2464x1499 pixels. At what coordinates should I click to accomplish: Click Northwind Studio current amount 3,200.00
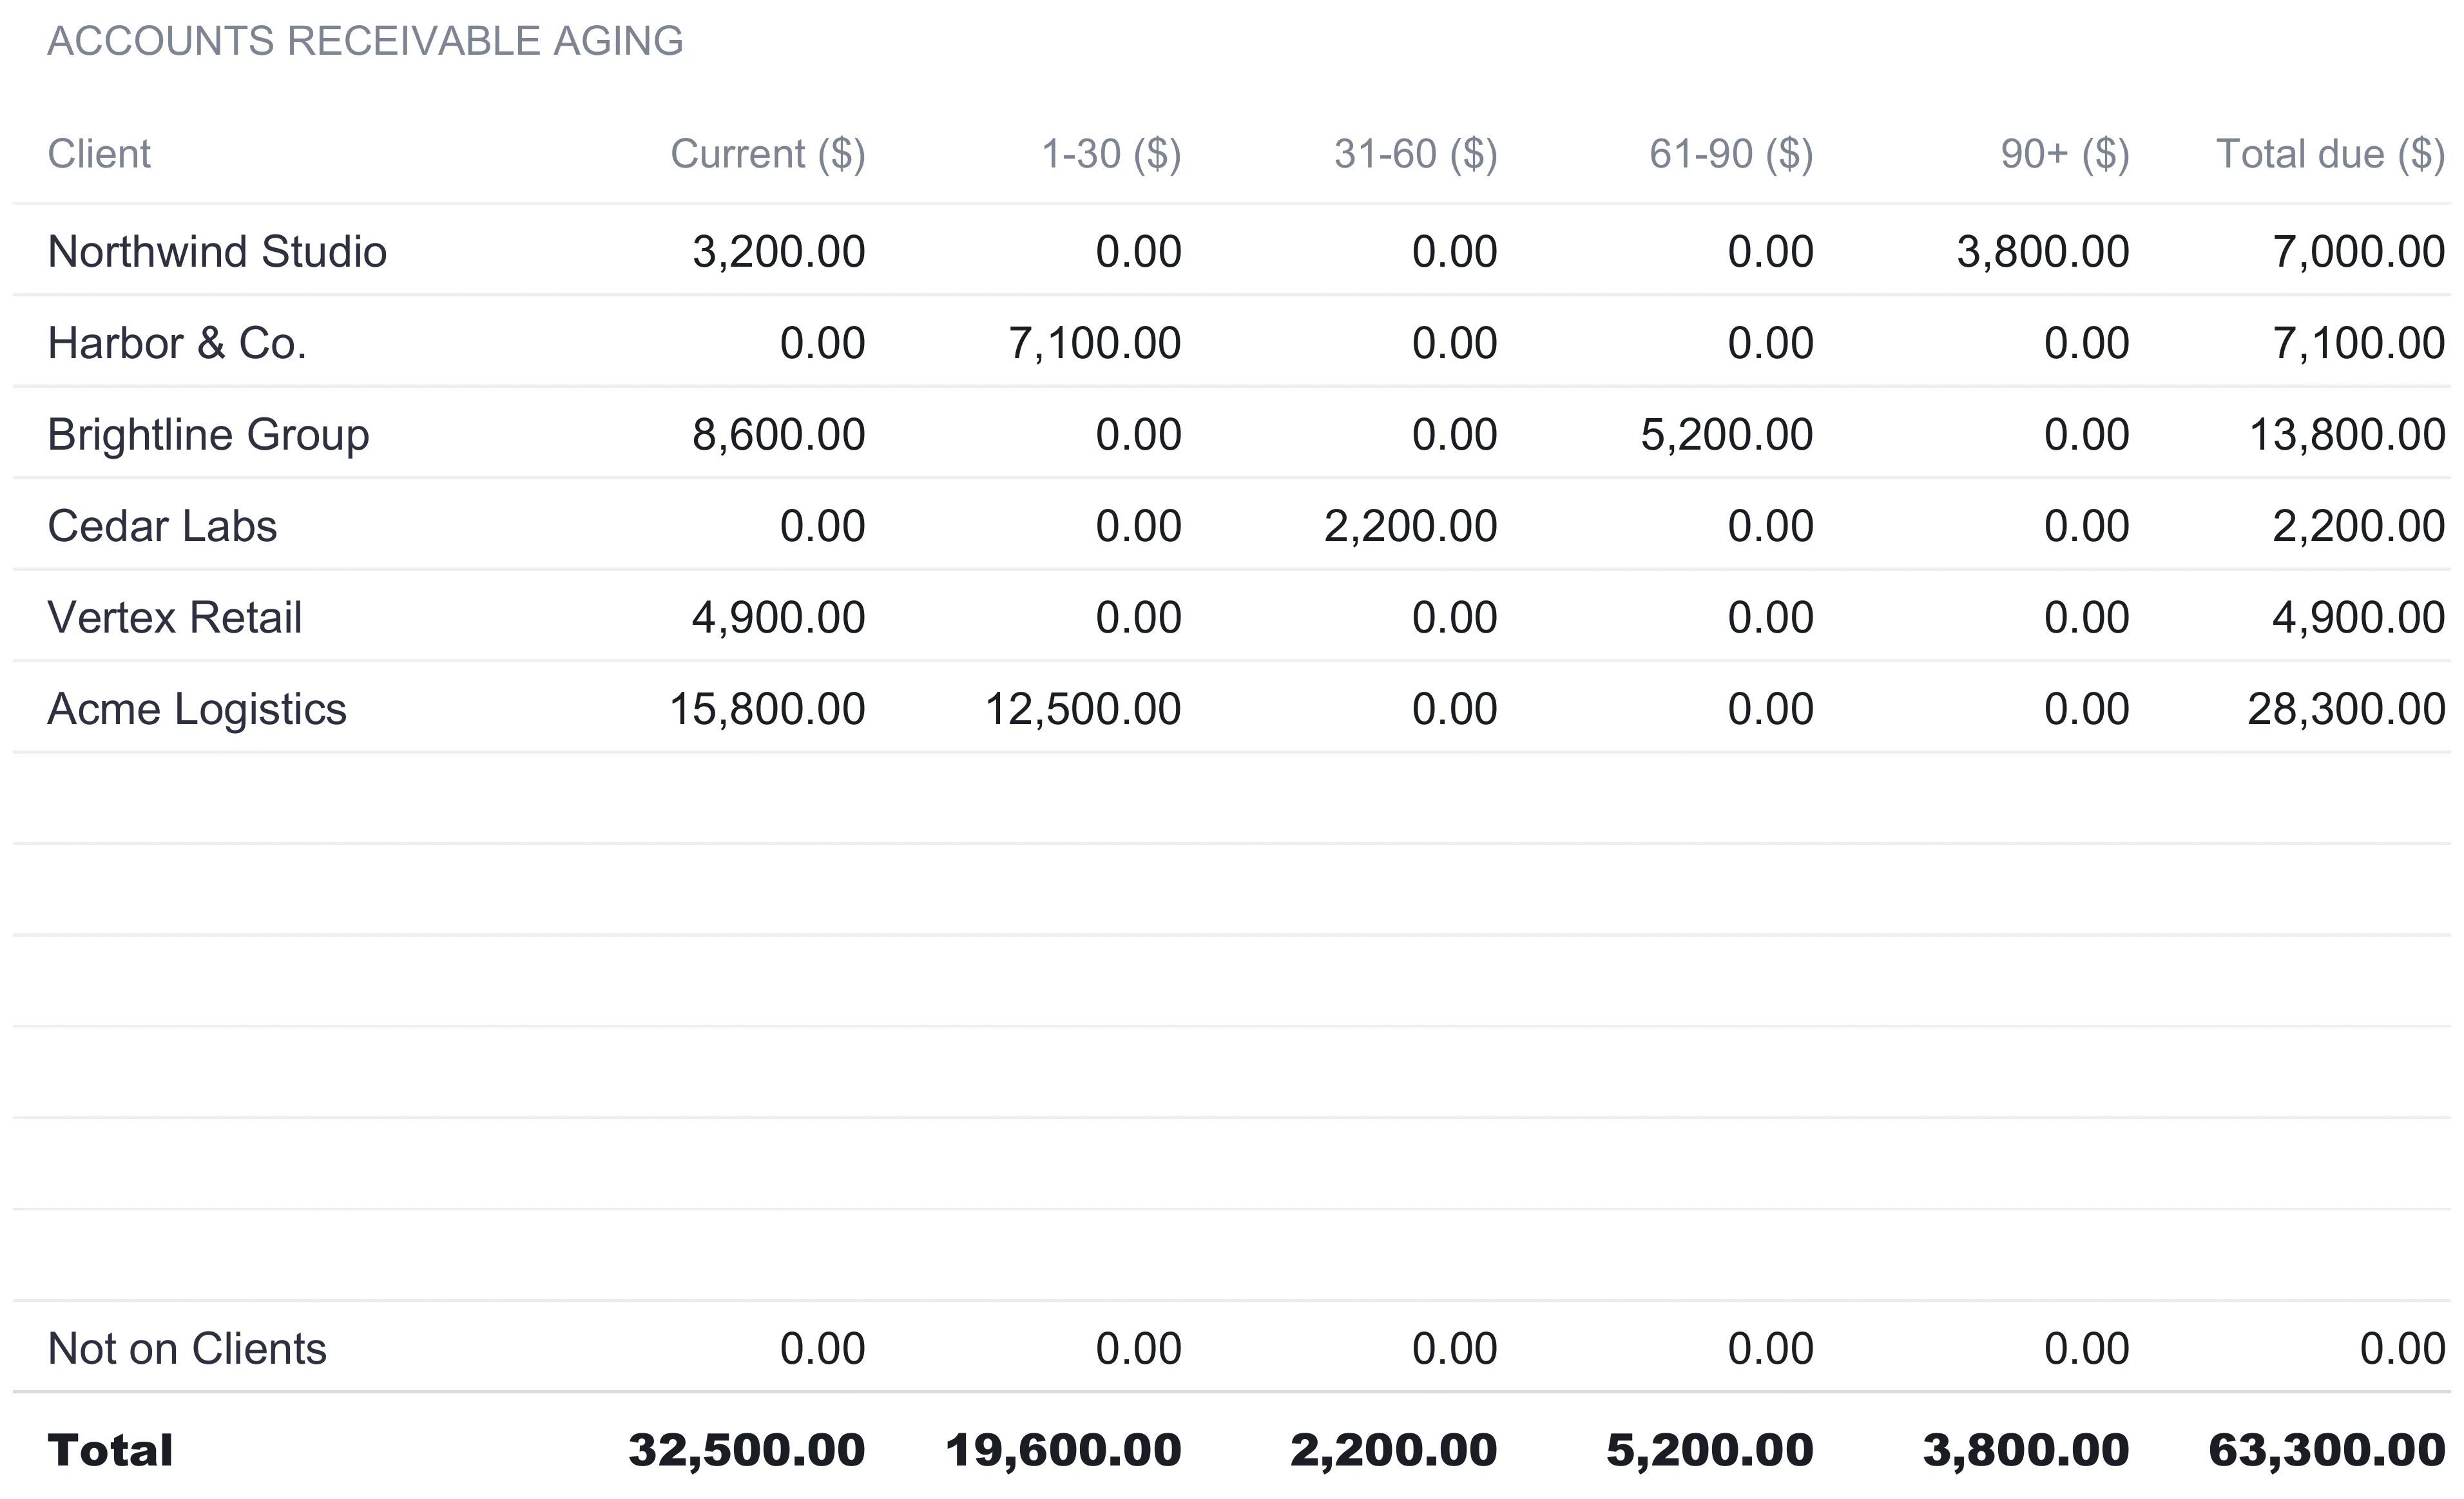[x=778, y=252]
